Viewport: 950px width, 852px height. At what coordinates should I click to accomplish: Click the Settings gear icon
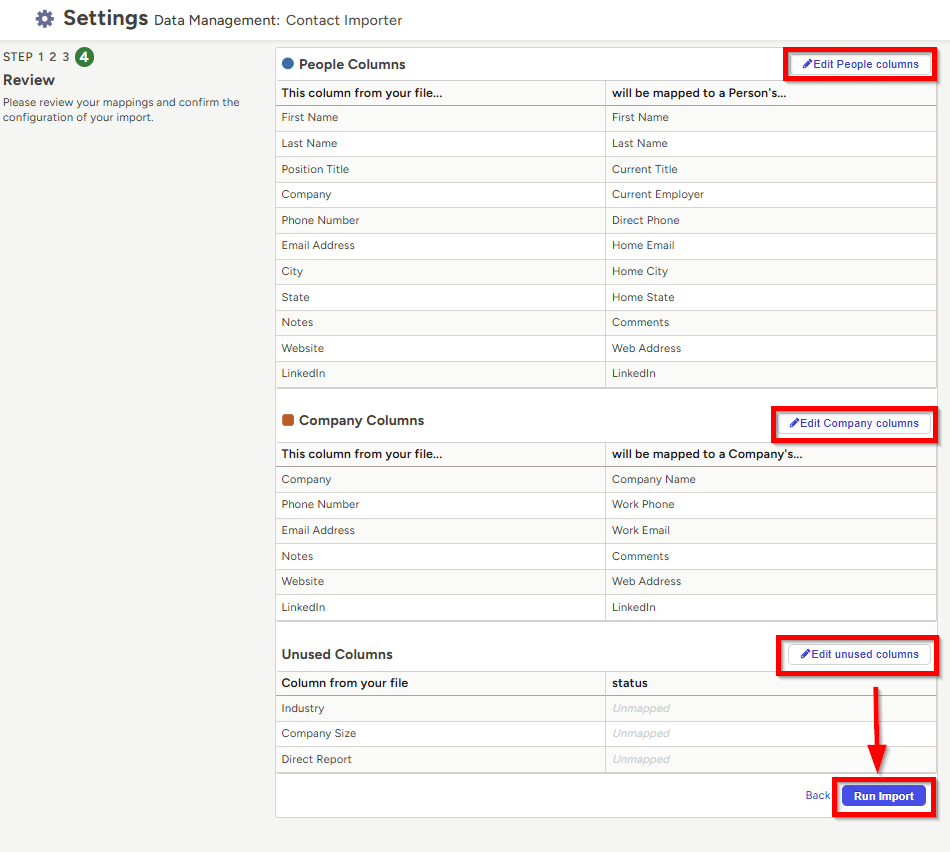tap(45, 19)
